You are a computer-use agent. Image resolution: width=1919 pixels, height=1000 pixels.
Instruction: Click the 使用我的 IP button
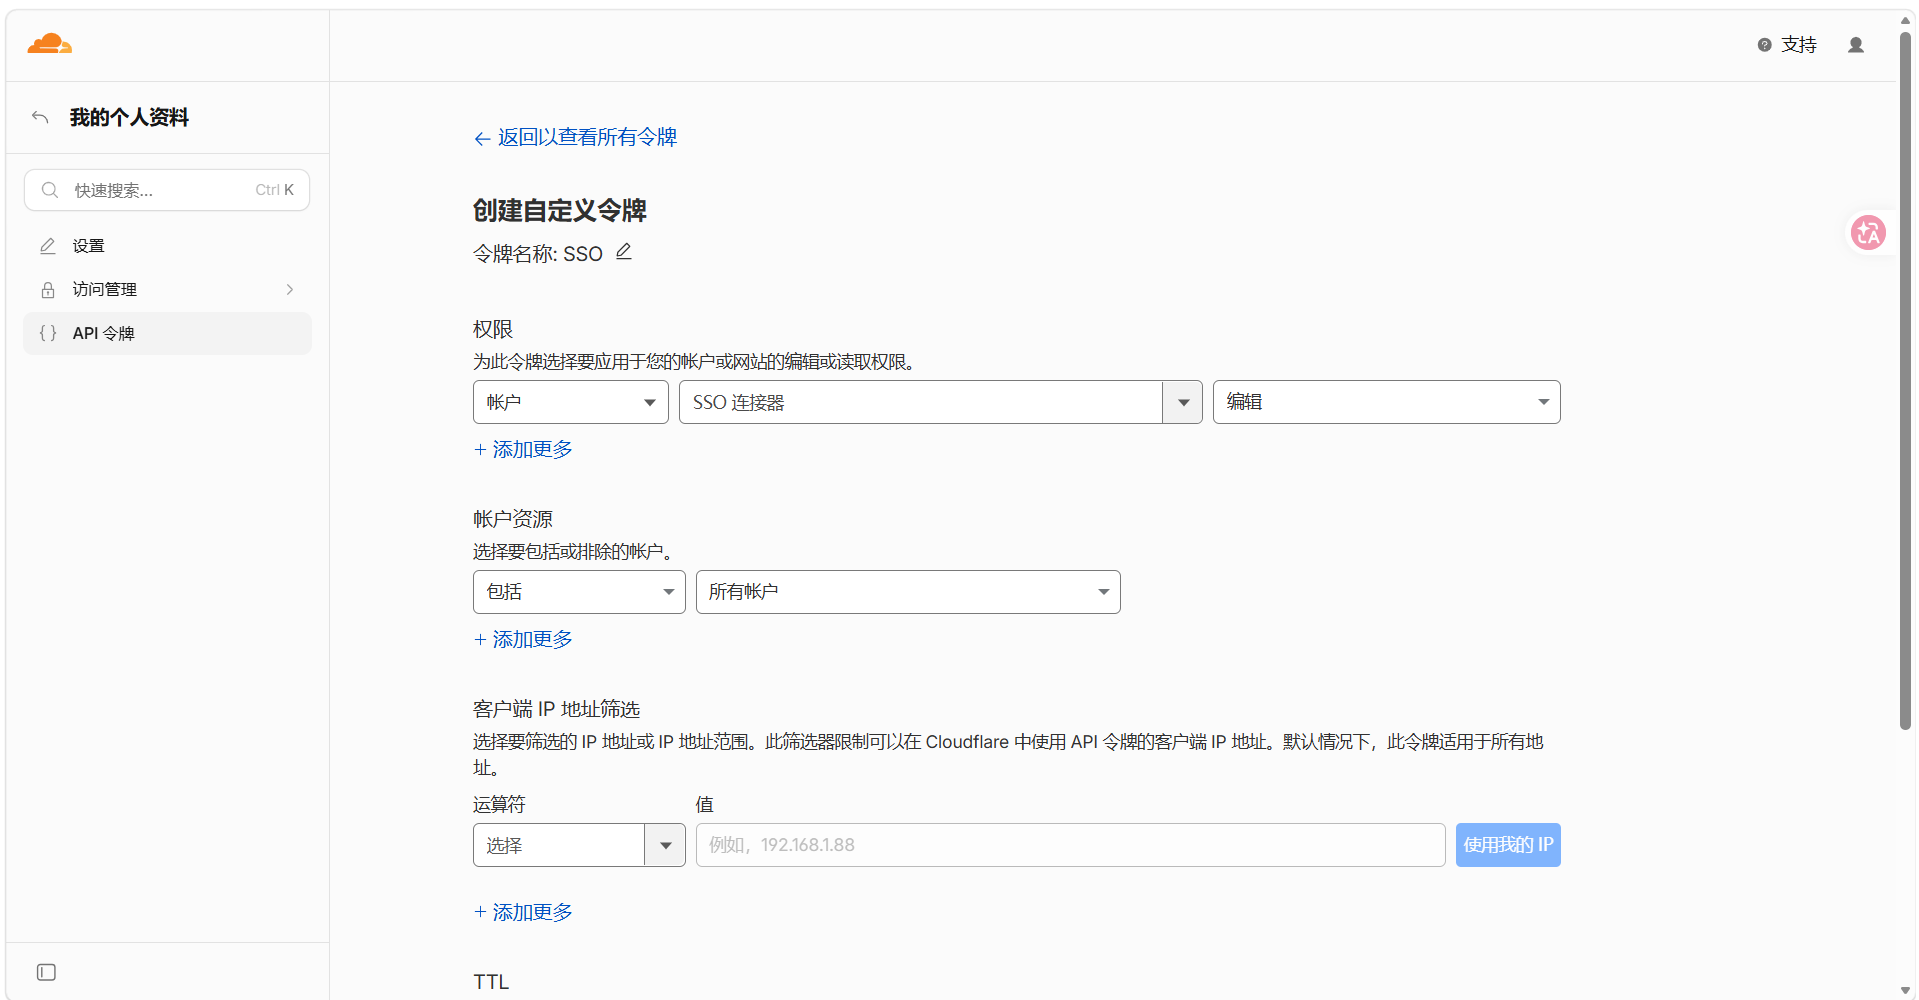click(x=1508, y=845)
